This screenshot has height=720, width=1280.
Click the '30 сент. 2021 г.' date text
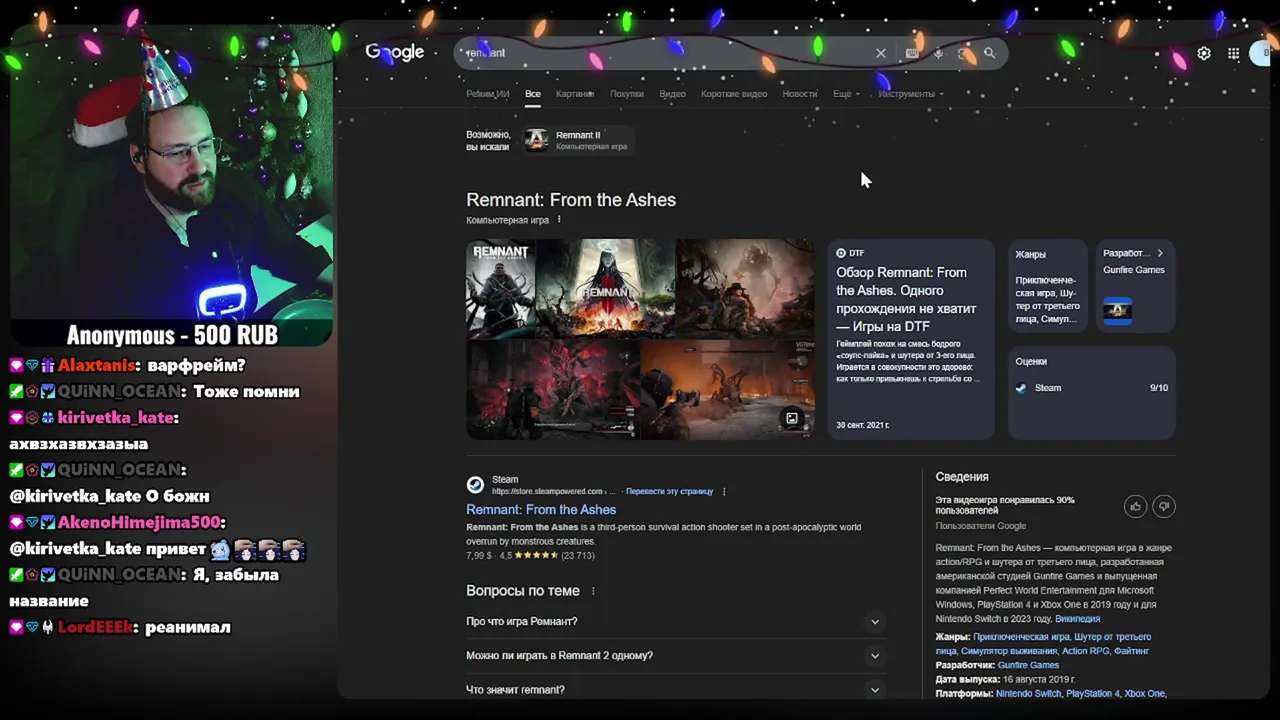[x=863, y=425]
